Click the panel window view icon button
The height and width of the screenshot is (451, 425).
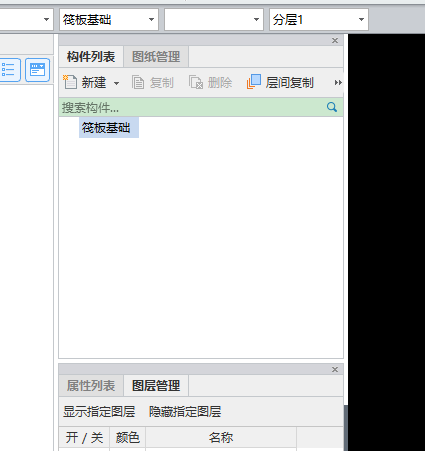pos(37,70)
